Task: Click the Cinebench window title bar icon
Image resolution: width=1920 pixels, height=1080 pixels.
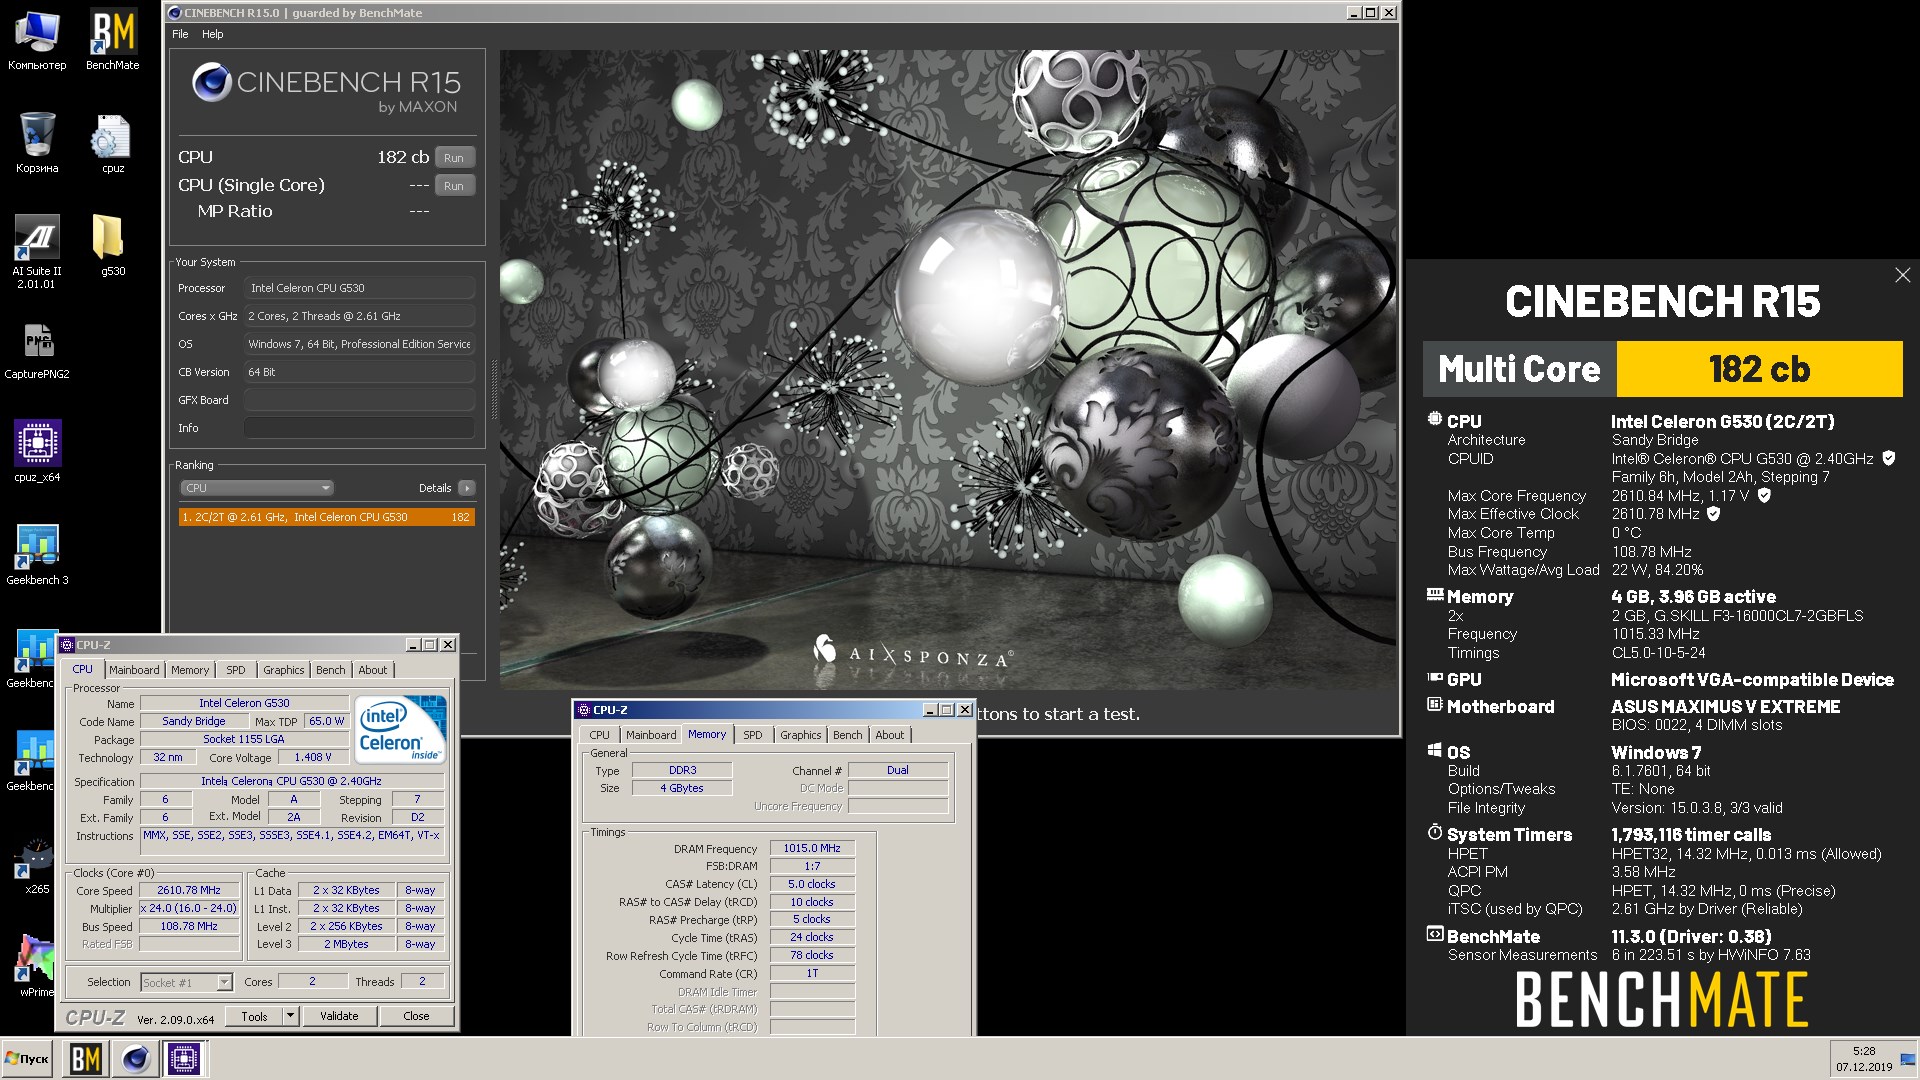Action: (174, 13)
